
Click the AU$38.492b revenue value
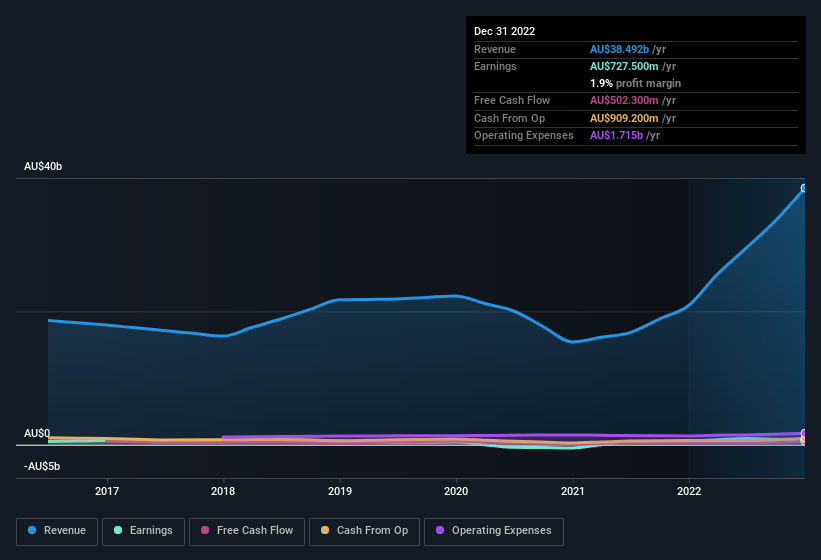pyautogui.click(x=619, y=49)
